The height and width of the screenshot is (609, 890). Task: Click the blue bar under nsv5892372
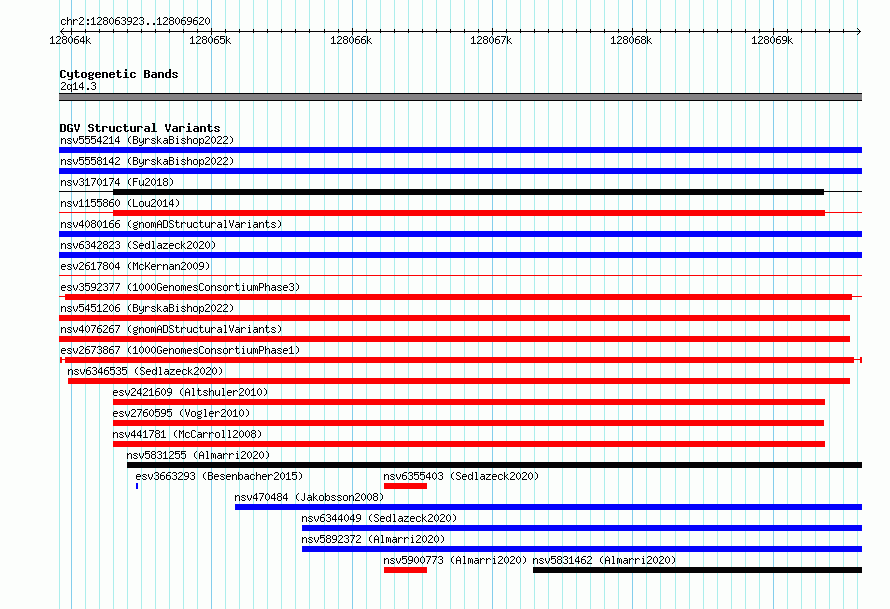coord(582,549)
